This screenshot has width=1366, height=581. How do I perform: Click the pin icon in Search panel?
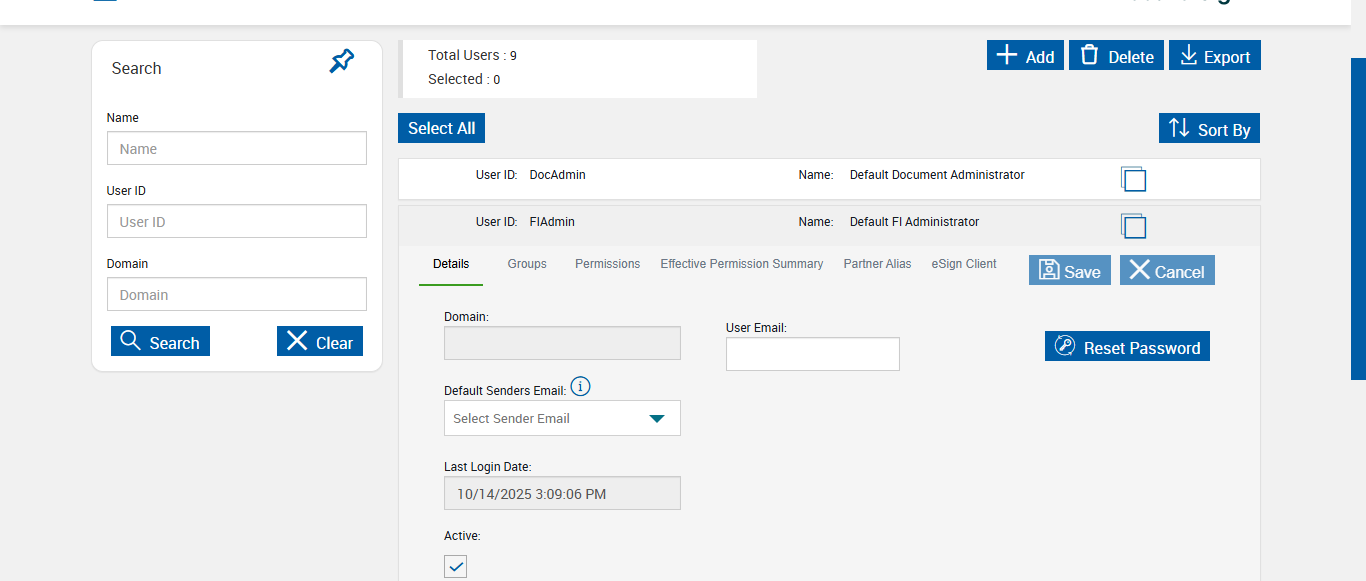coord(342,62)
